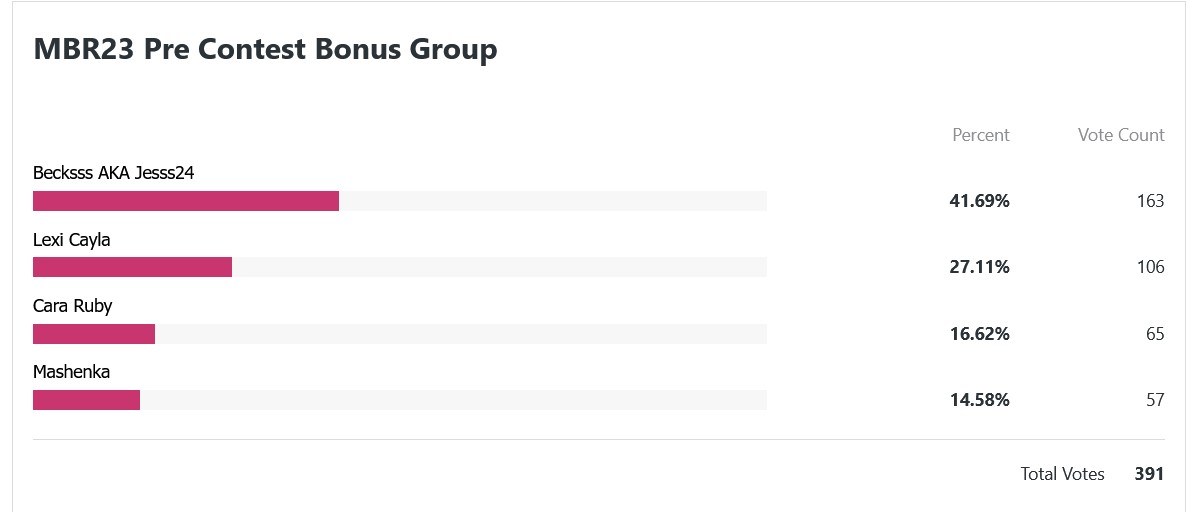The image size is (1197, 512).
Task: Click the Cara Ruby result bar
Action: 94,333
